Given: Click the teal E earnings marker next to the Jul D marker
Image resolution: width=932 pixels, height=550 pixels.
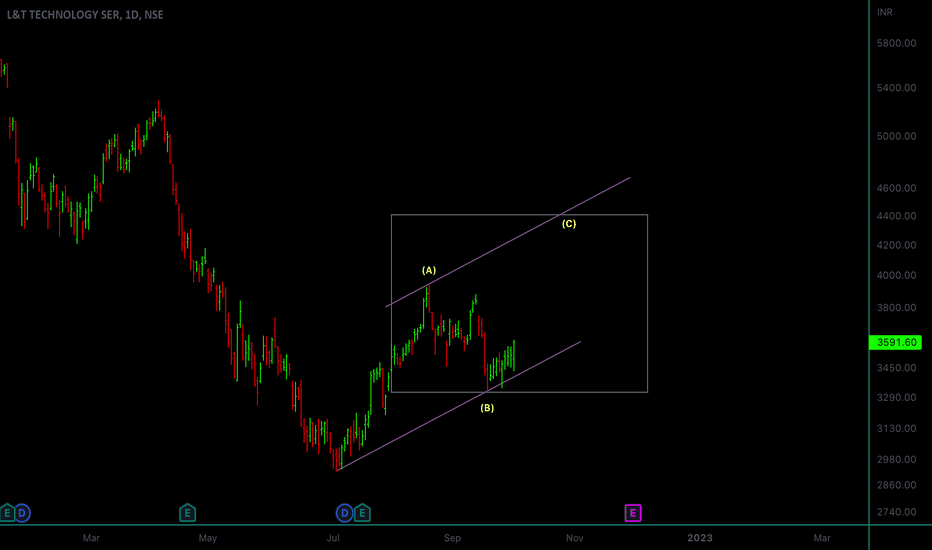Looking at the screenshot, I should tap(362, 513).
